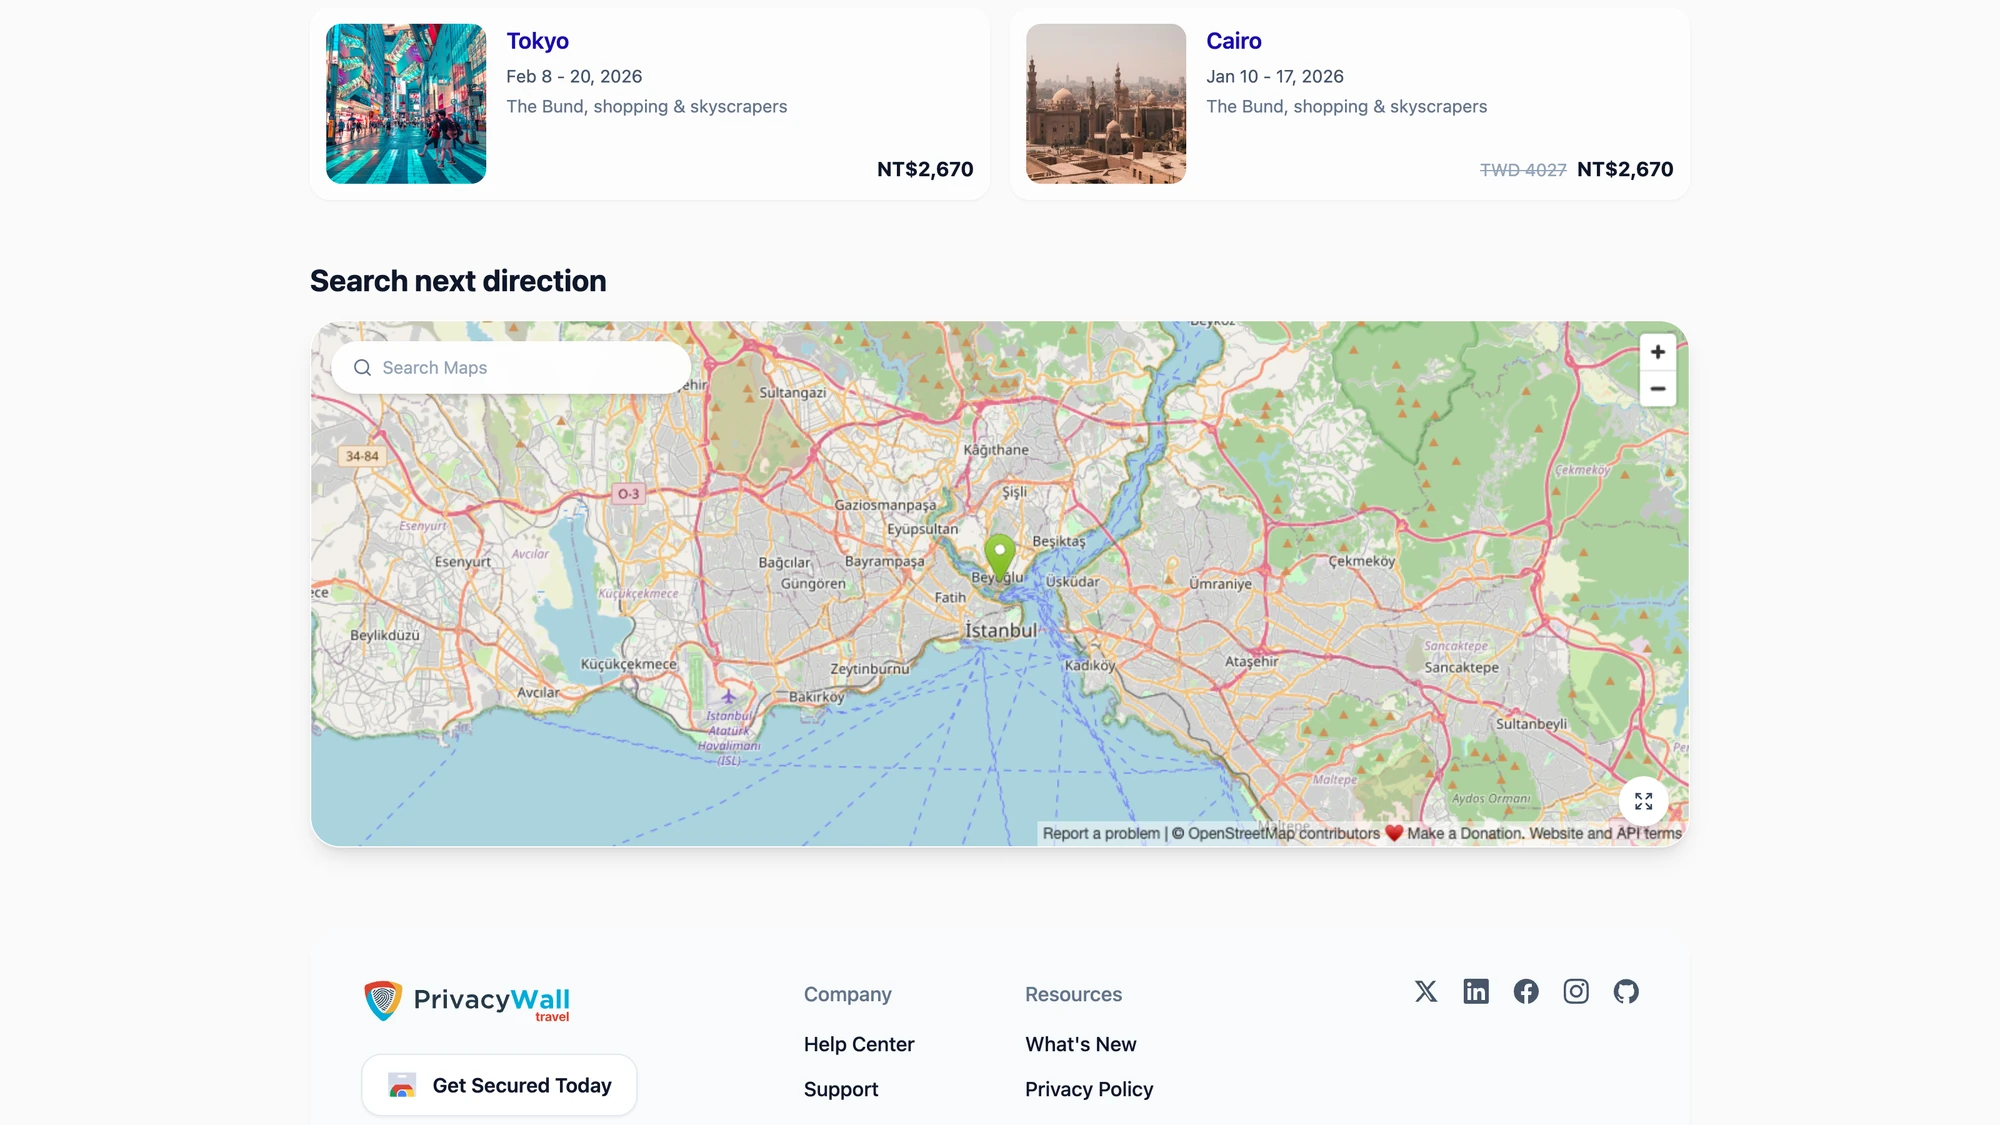
Task: Click the Search next direction heading
Action: 458,281
